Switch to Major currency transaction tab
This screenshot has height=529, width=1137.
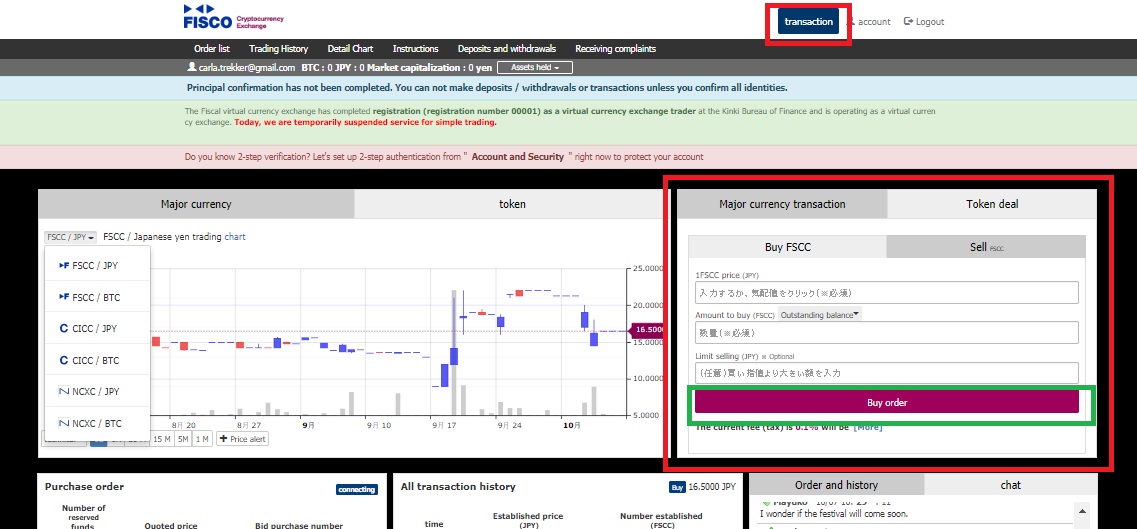tap(782, 204)
